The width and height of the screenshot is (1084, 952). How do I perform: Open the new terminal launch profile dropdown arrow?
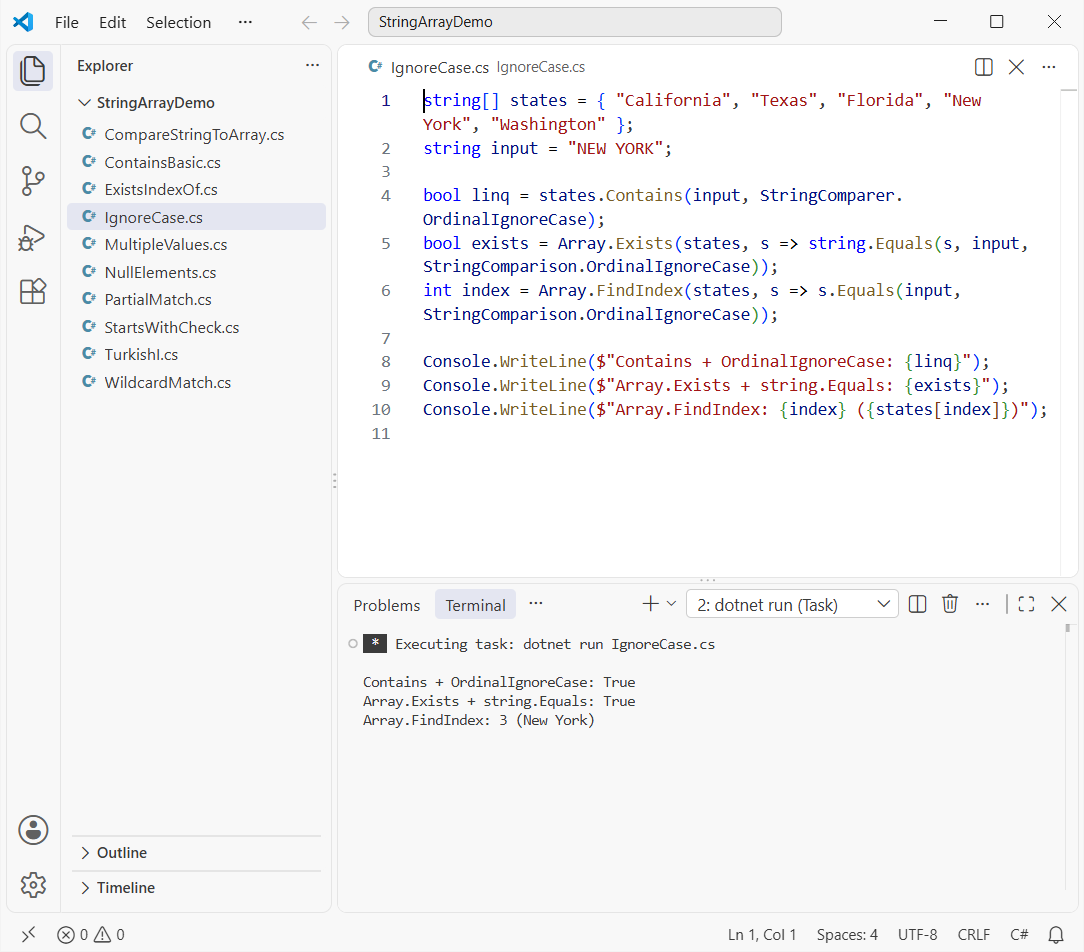coord(671,604)
